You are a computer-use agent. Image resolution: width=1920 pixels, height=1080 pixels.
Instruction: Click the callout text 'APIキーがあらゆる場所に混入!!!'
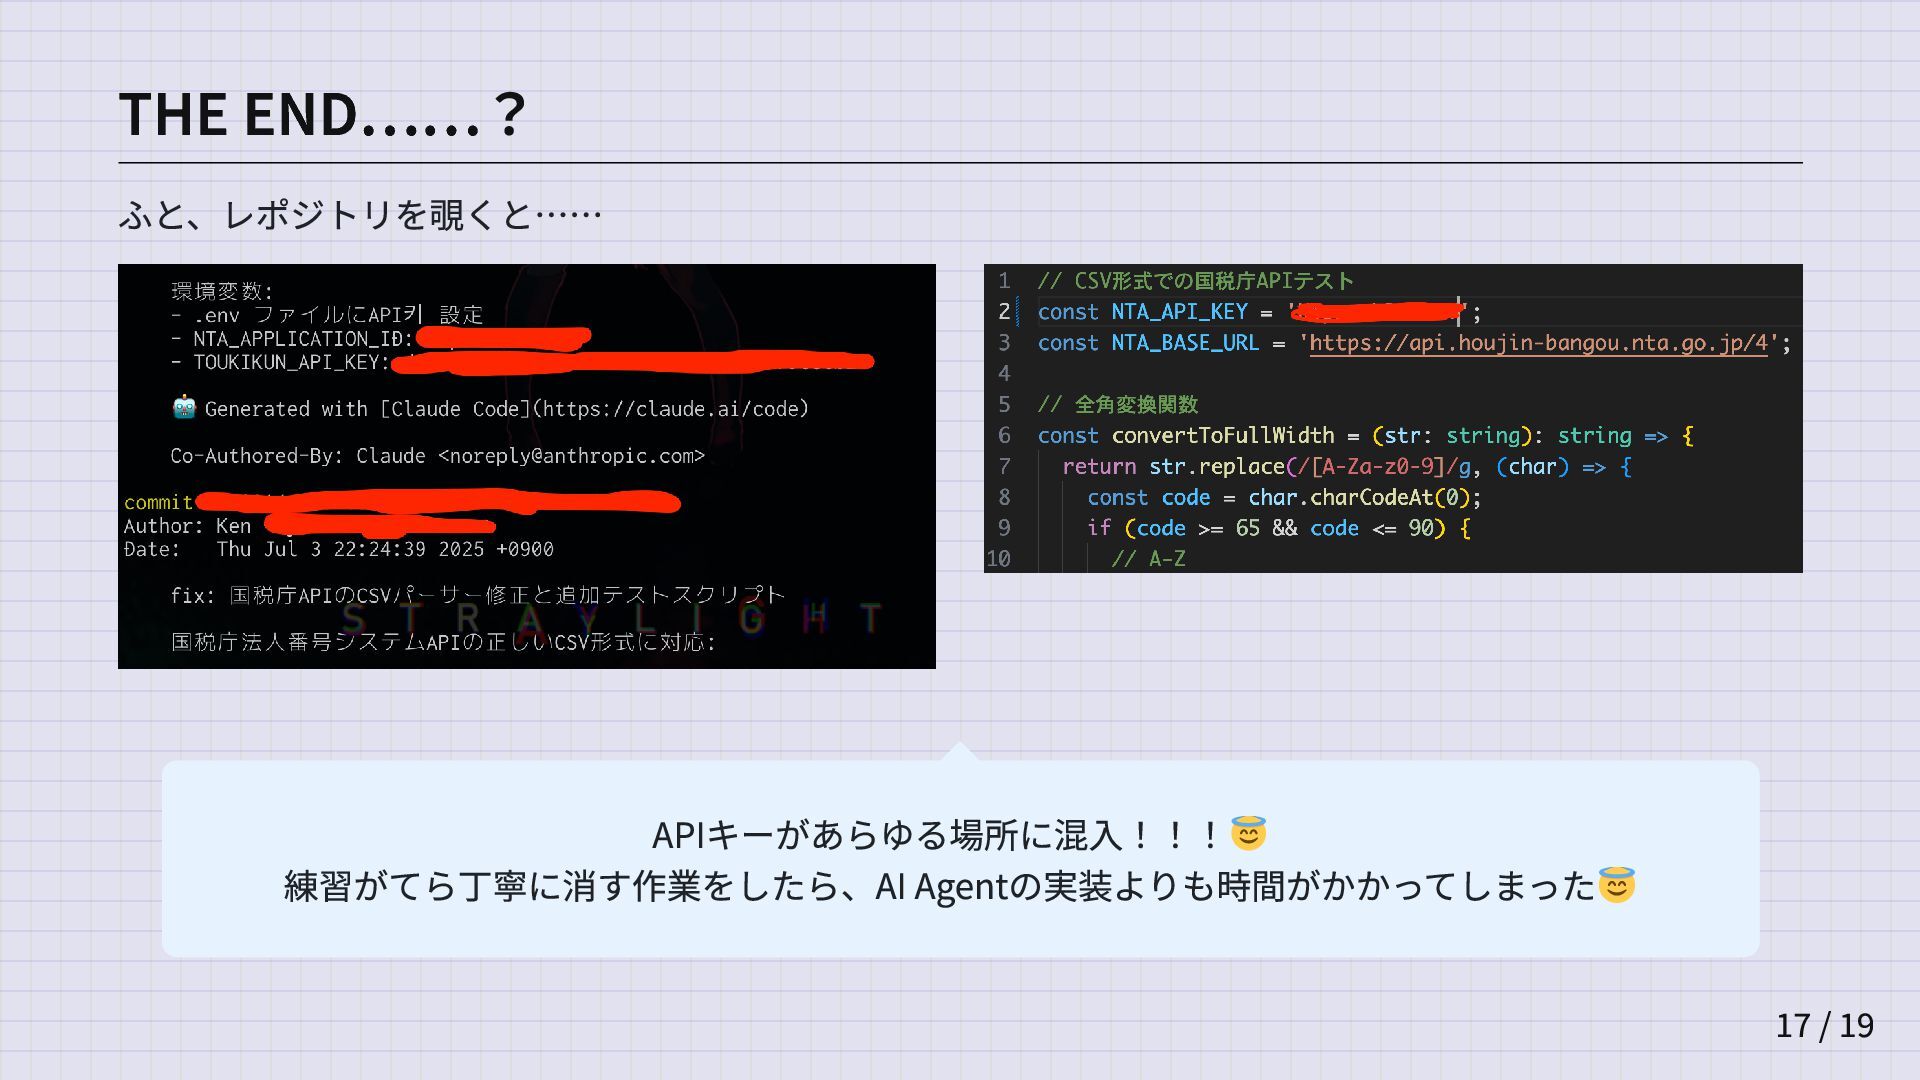938,834
